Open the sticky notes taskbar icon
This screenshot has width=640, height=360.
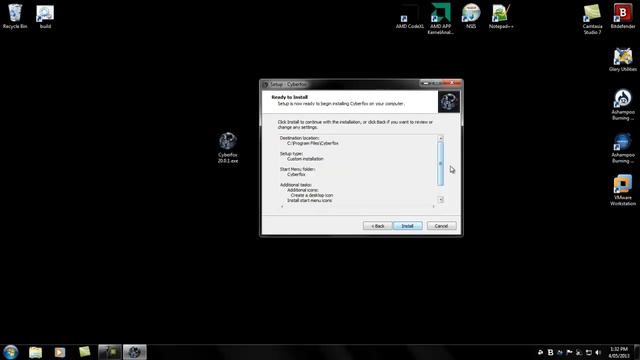click(84, 352)
